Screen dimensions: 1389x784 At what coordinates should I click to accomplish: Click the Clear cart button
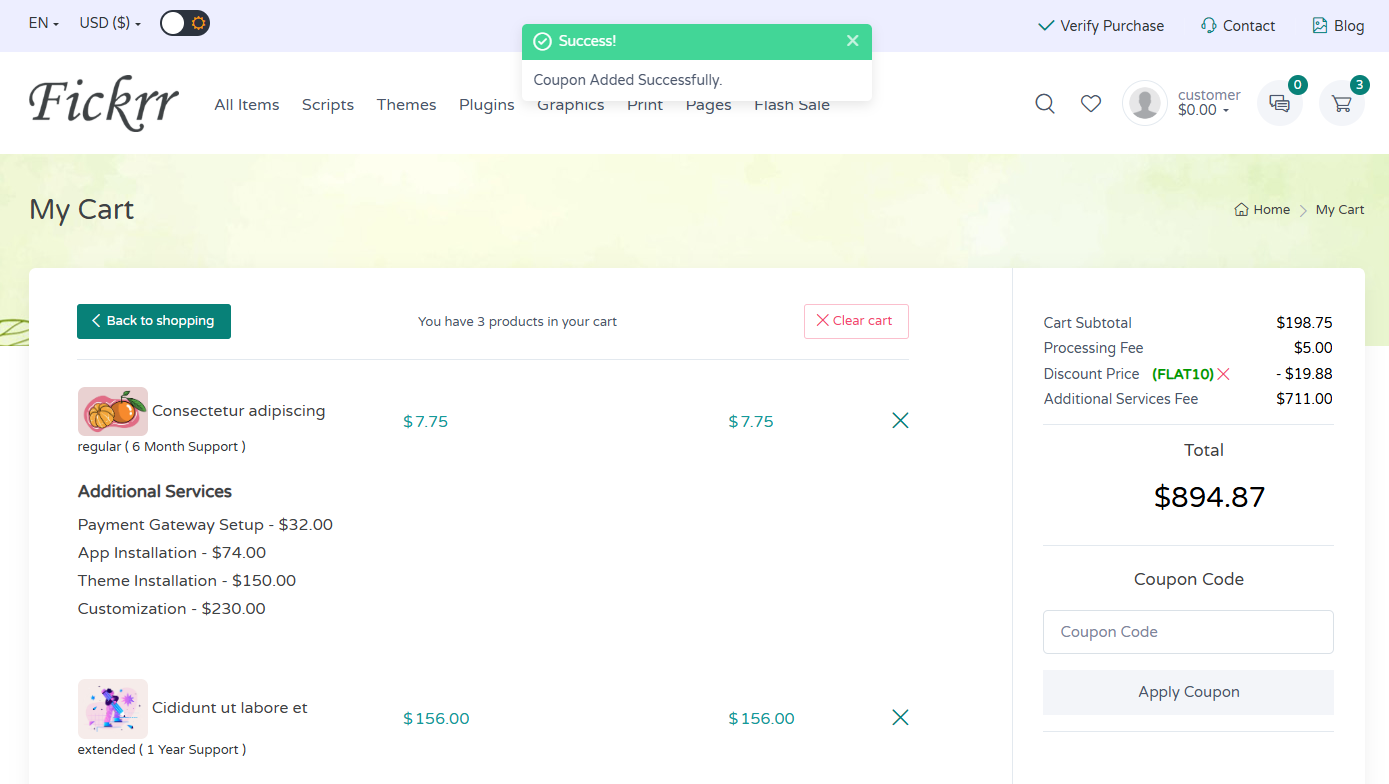(856, 321)
